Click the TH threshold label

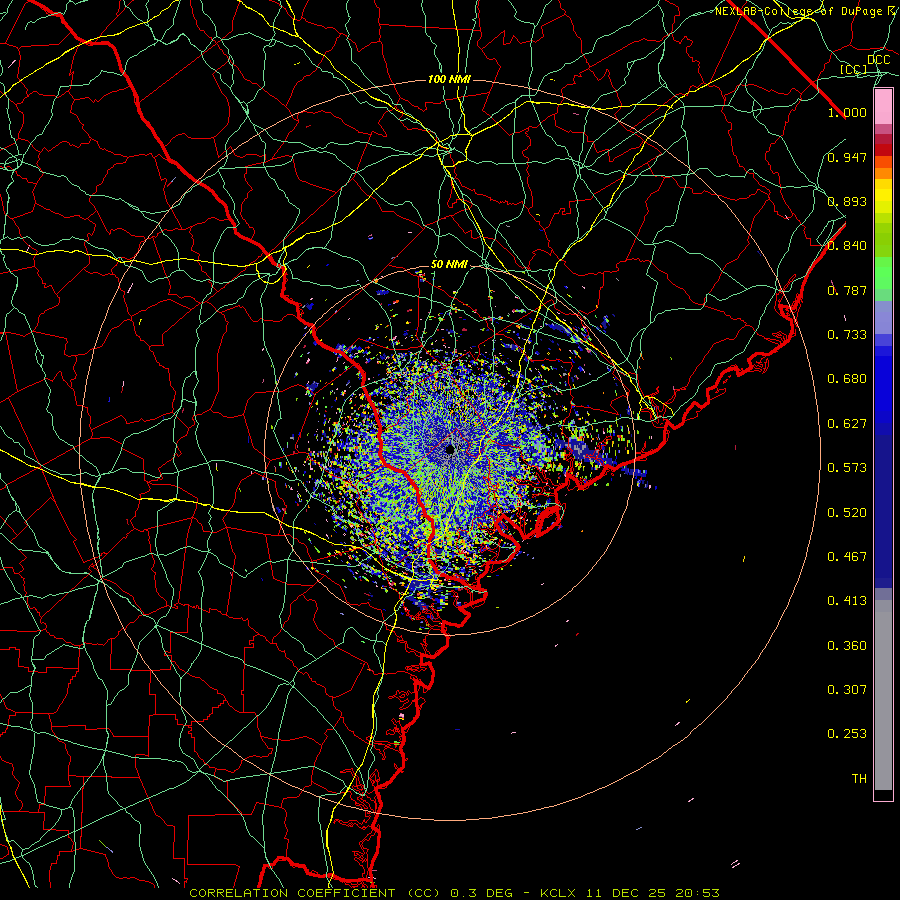click(x=859, y=779)
